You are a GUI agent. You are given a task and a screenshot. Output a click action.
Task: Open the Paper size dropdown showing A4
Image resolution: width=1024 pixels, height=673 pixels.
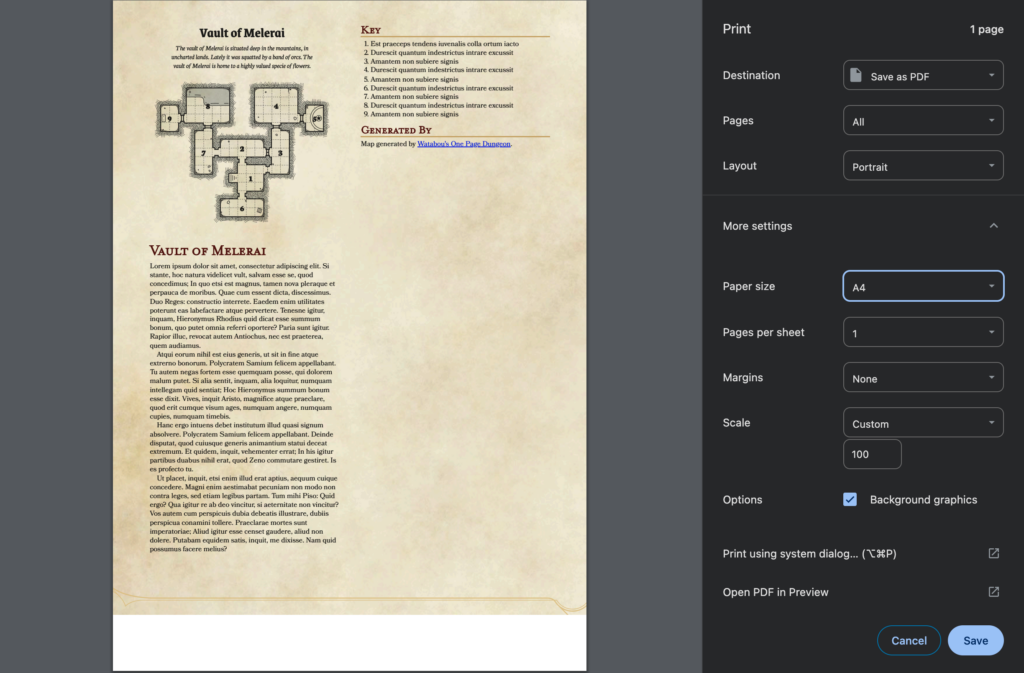tap(922, 285)
